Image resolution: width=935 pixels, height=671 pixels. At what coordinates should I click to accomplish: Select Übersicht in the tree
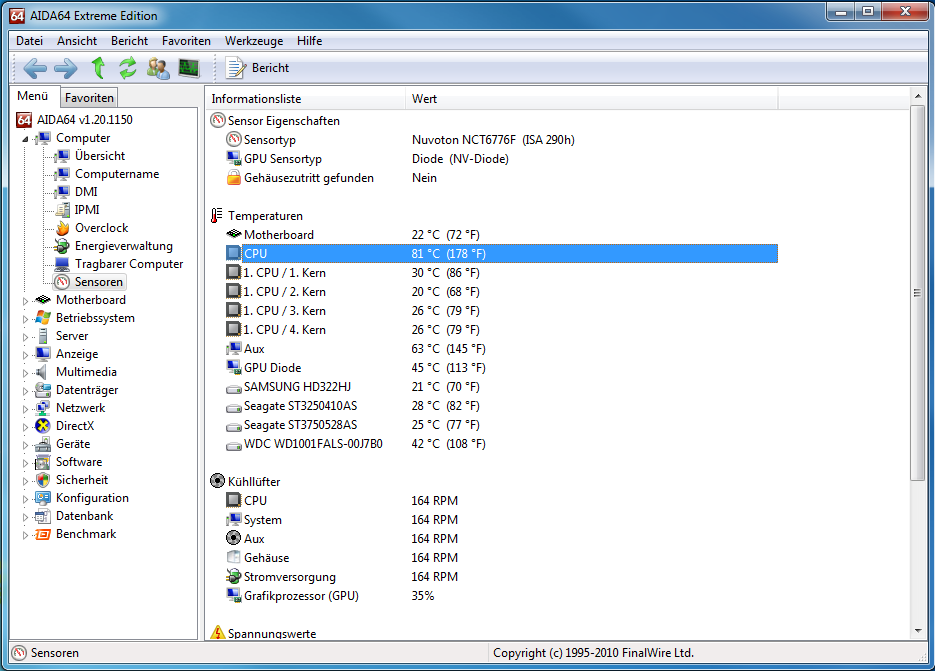(x=100, y=156)
